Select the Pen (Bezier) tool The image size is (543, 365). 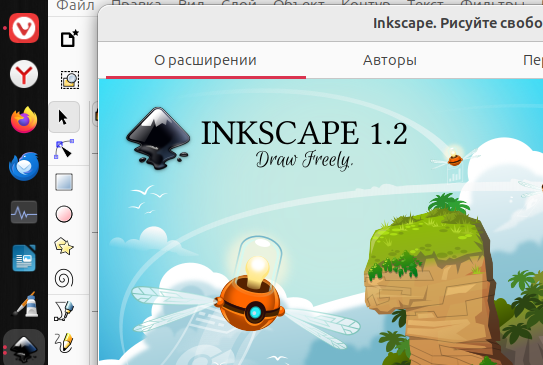64,311
